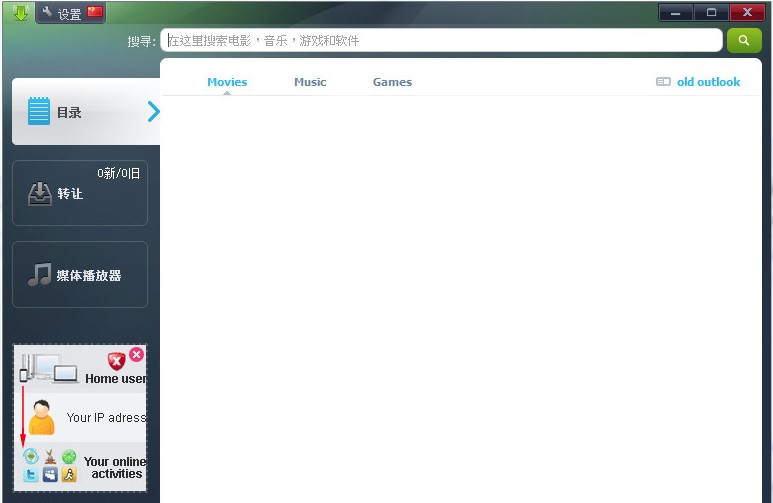This screenshot has width=773, height=503.
Task: Open the 转让 transfers panel
Action: (80, 193)
